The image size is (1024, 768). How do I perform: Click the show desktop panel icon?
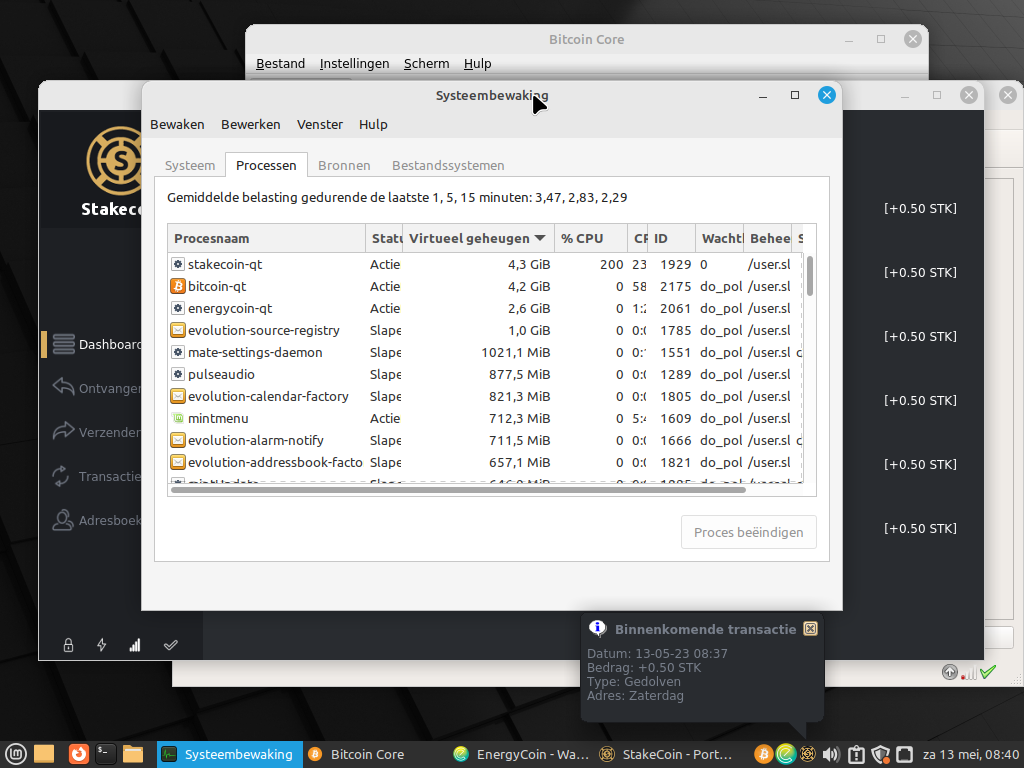tap(44, 754)
